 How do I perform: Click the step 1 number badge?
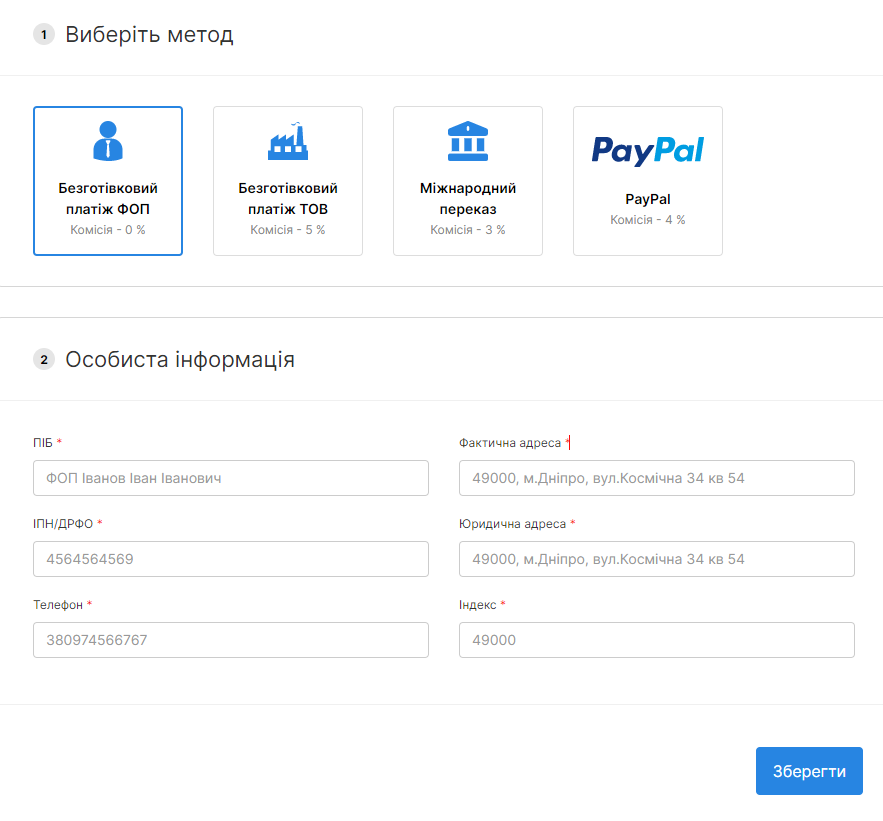tap(44, 35)
